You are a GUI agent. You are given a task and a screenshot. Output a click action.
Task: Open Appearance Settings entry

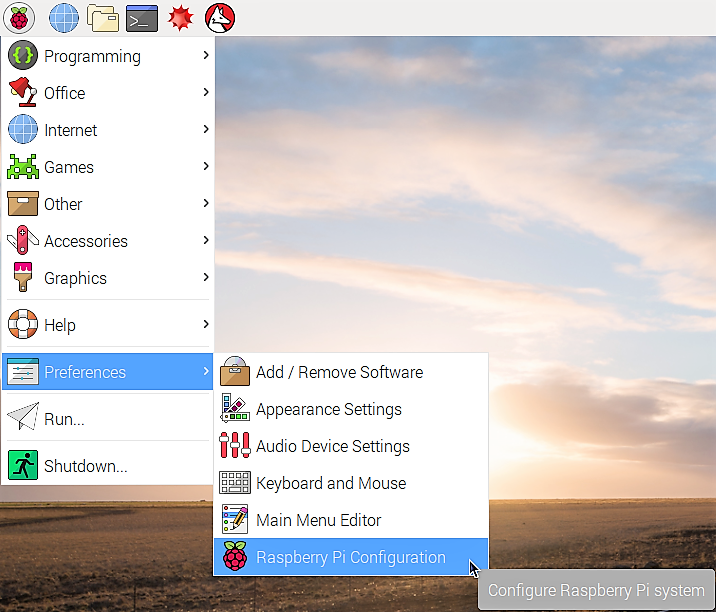tap(351, 409)
